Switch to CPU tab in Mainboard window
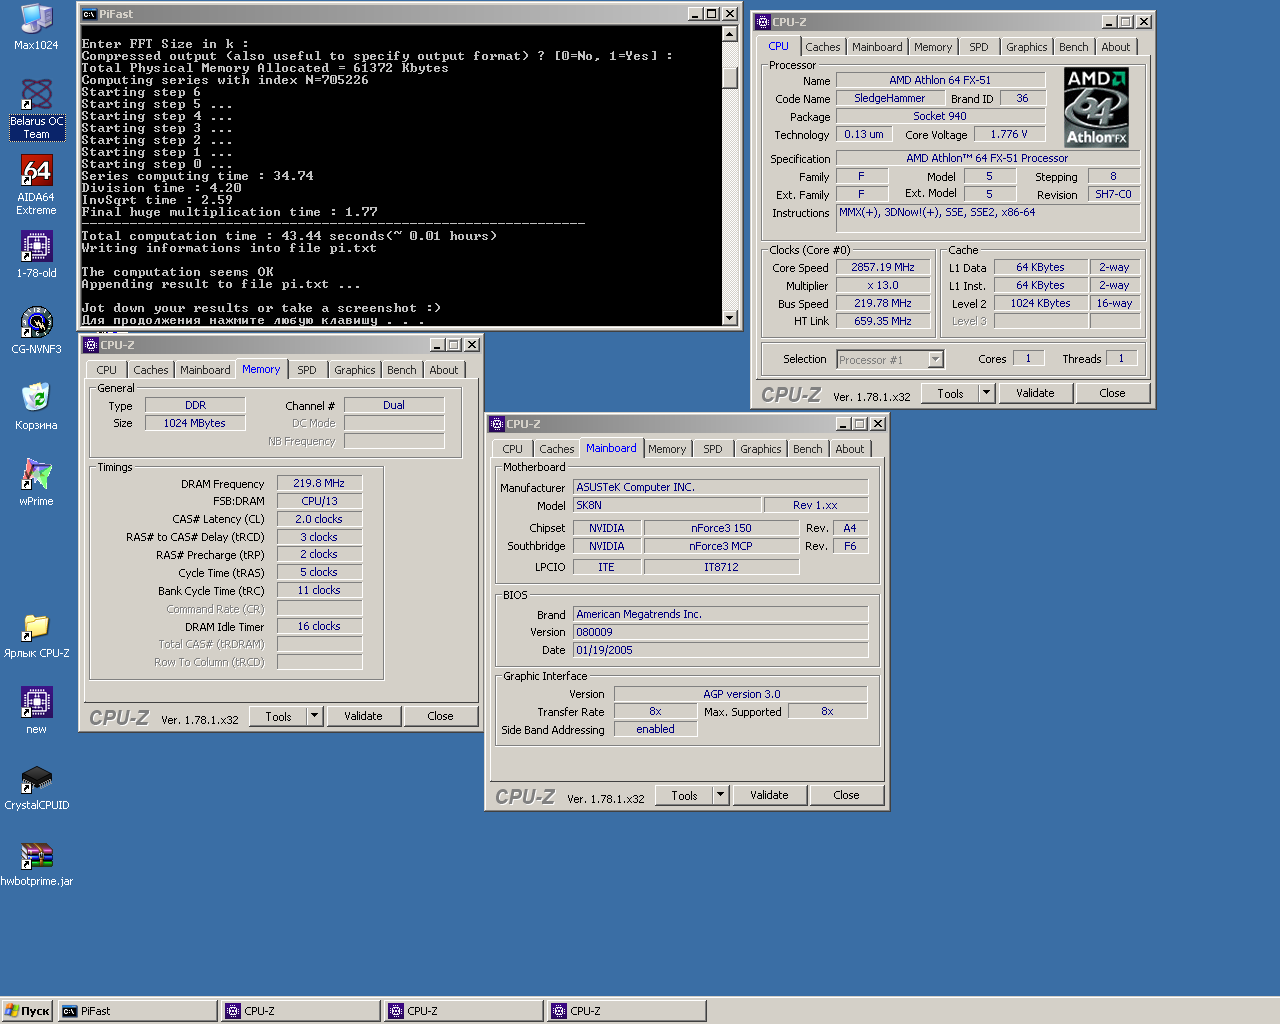 513,449
